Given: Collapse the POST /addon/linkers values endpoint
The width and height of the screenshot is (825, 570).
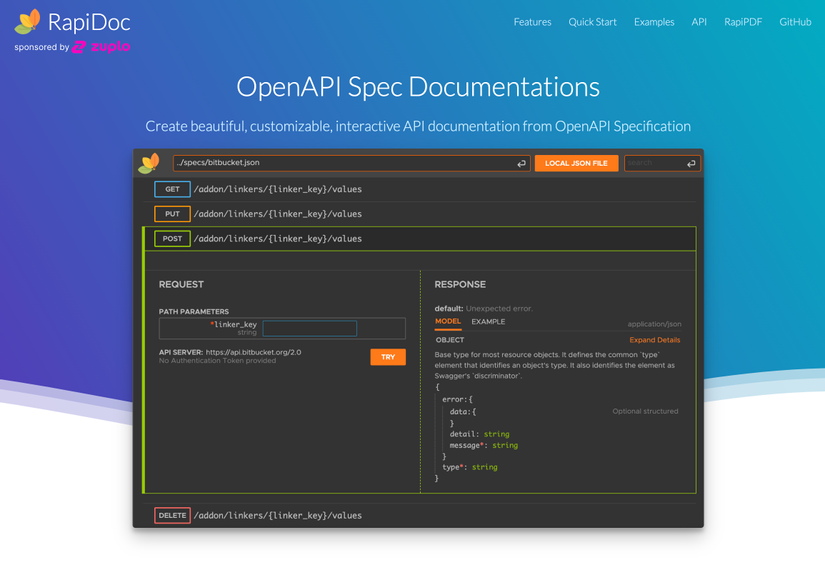Looking at the screenshot, I should (x=419, y=238).
